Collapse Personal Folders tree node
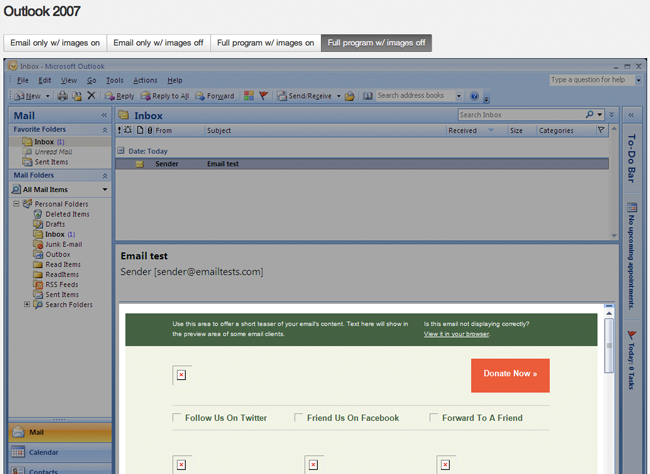 [16, 204]
